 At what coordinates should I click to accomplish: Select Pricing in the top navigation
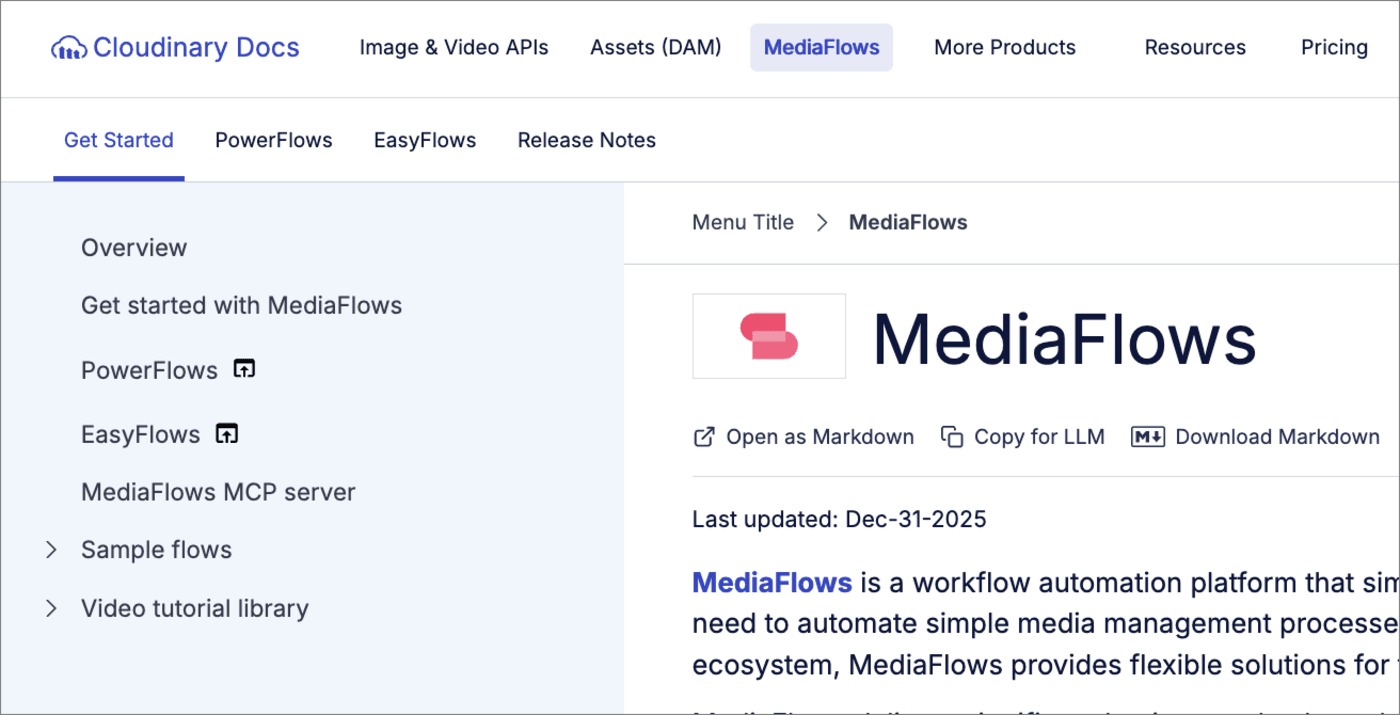(1334, 47)
